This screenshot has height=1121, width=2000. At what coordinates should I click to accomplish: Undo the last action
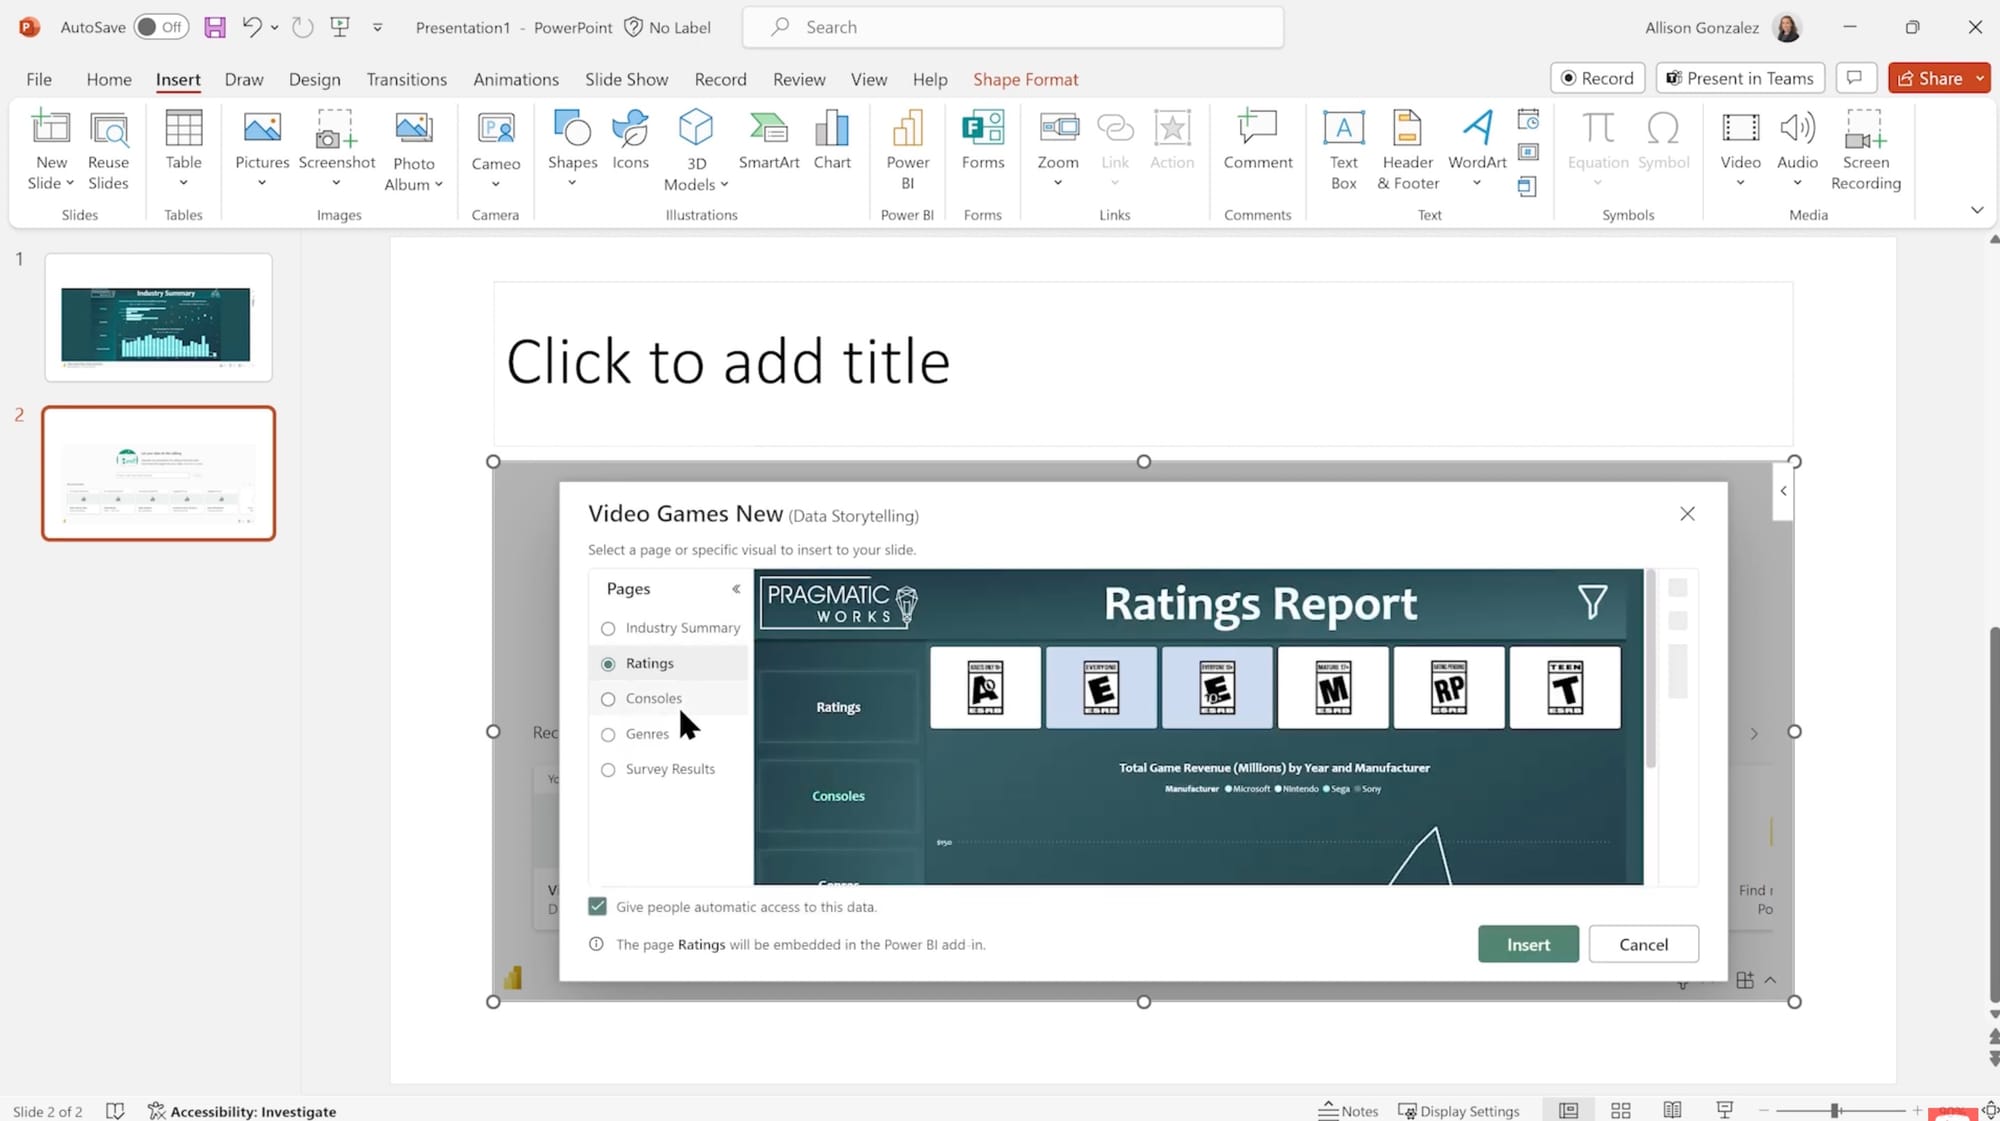(252, 27)
